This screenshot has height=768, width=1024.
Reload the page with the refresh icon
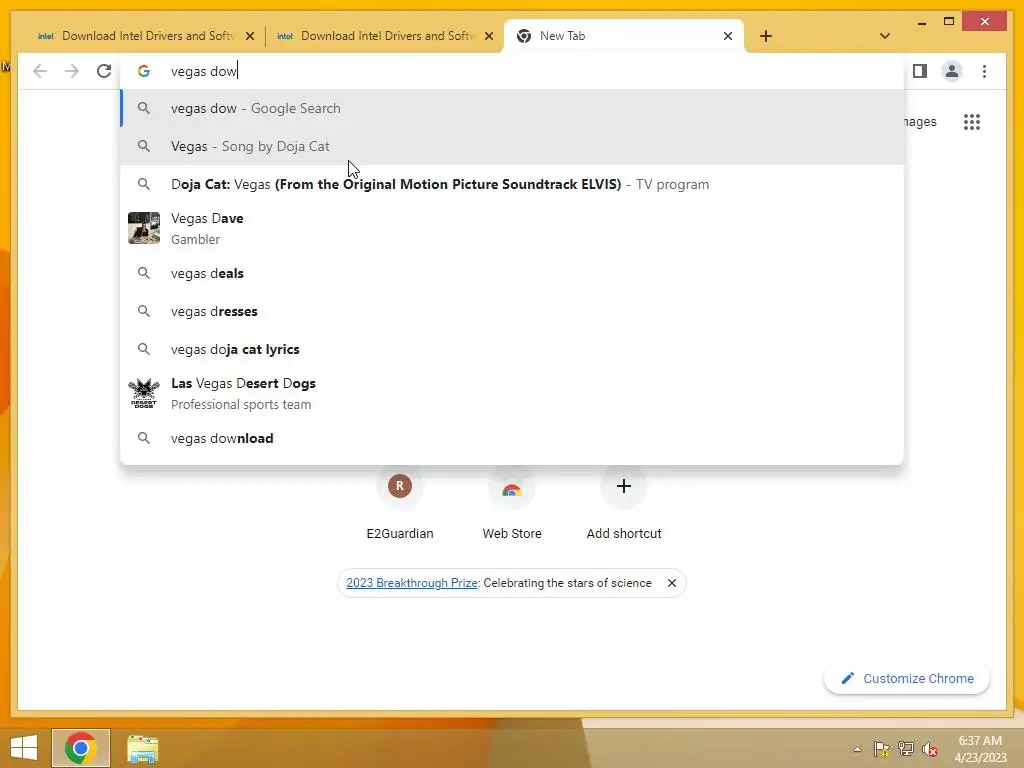coord(104,71)
